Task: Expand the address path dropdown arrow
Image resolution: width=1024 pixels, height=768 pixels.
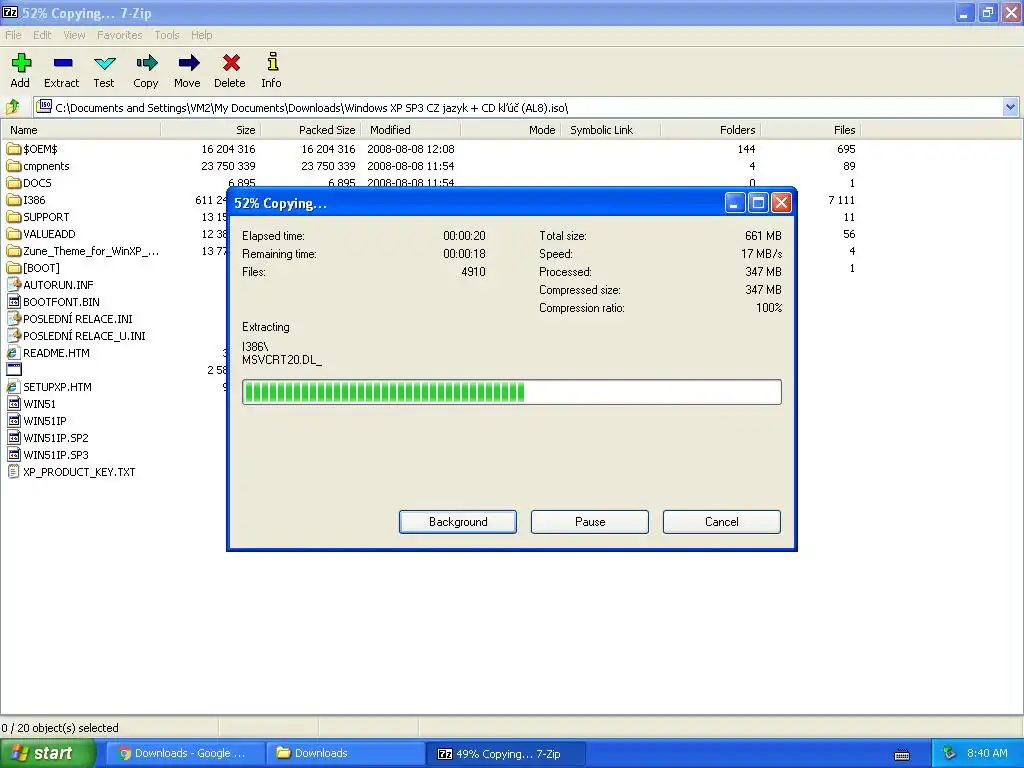Action: tap(1010, 107)
